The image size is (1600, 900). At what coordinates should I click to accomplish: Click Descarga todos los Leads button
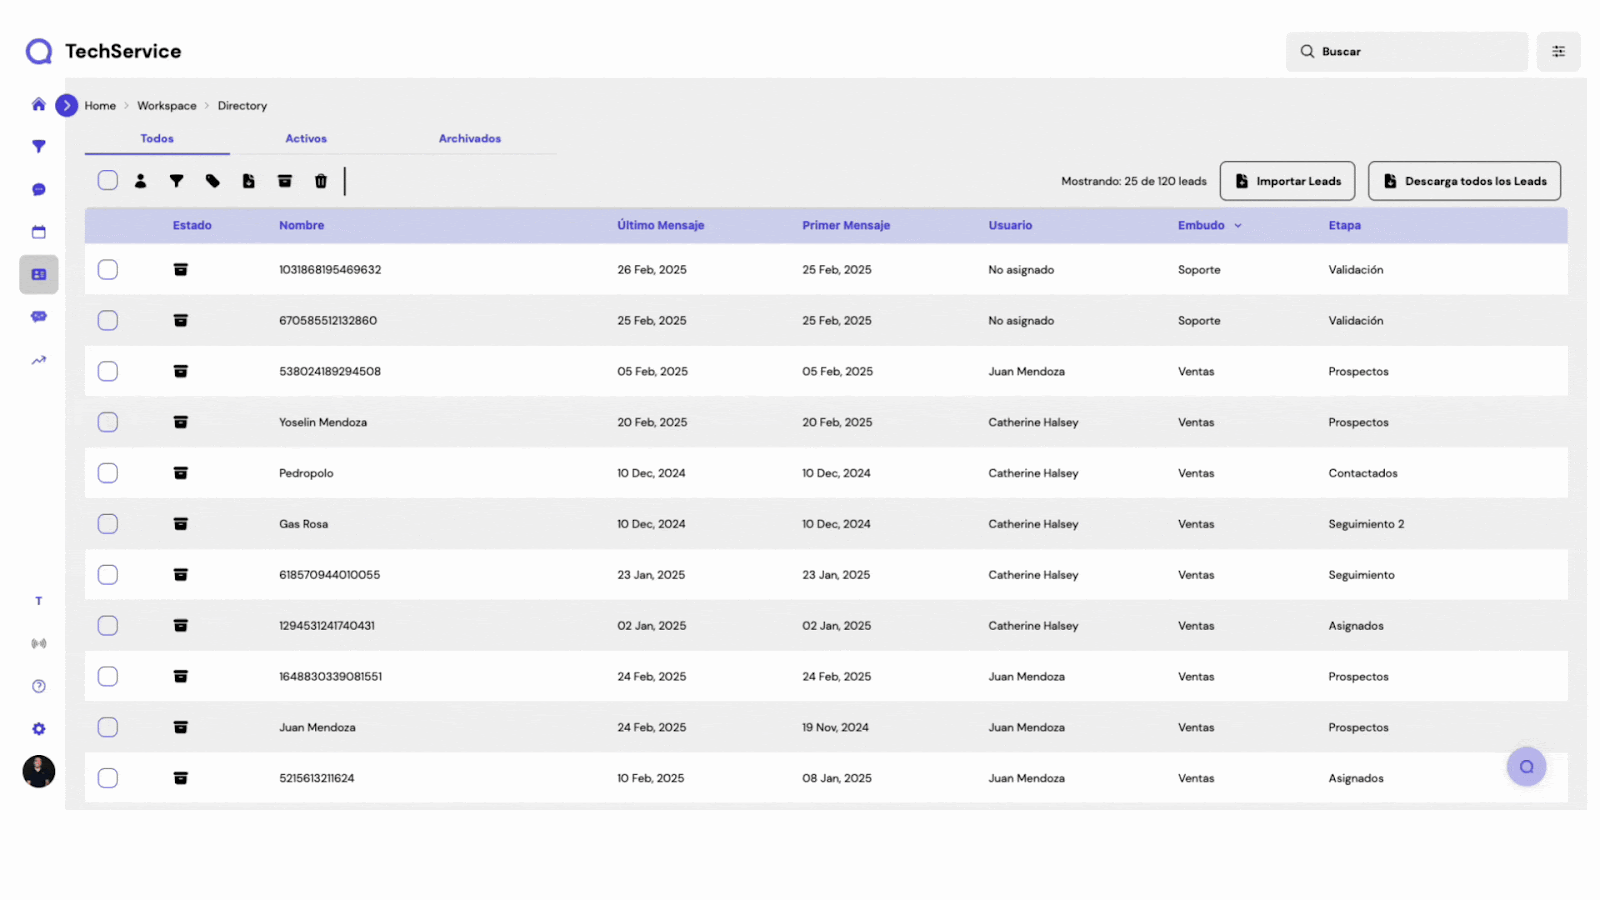pyautogui.click(x=1464, y=181)
